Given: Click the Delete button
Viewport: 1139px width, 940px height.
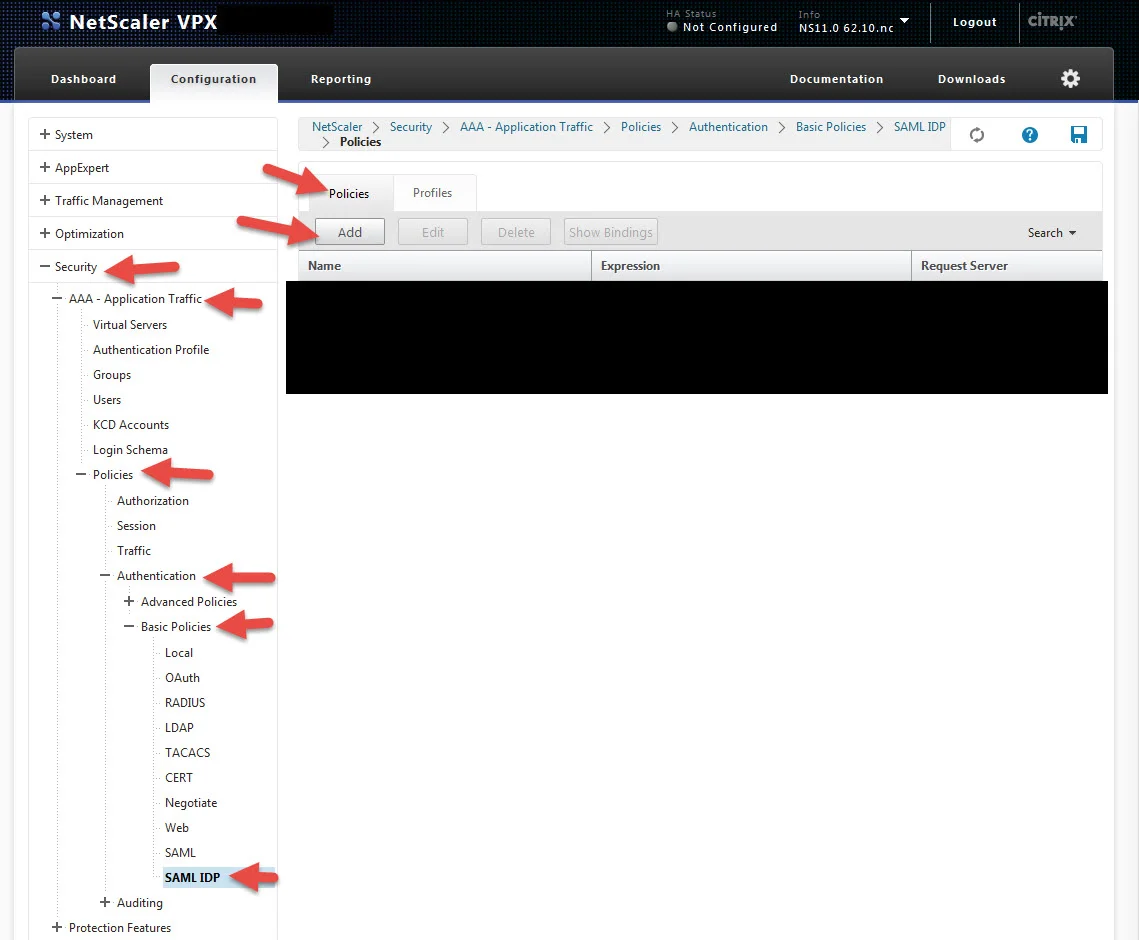Looking at the screenshot, I should tap(516, 232).
